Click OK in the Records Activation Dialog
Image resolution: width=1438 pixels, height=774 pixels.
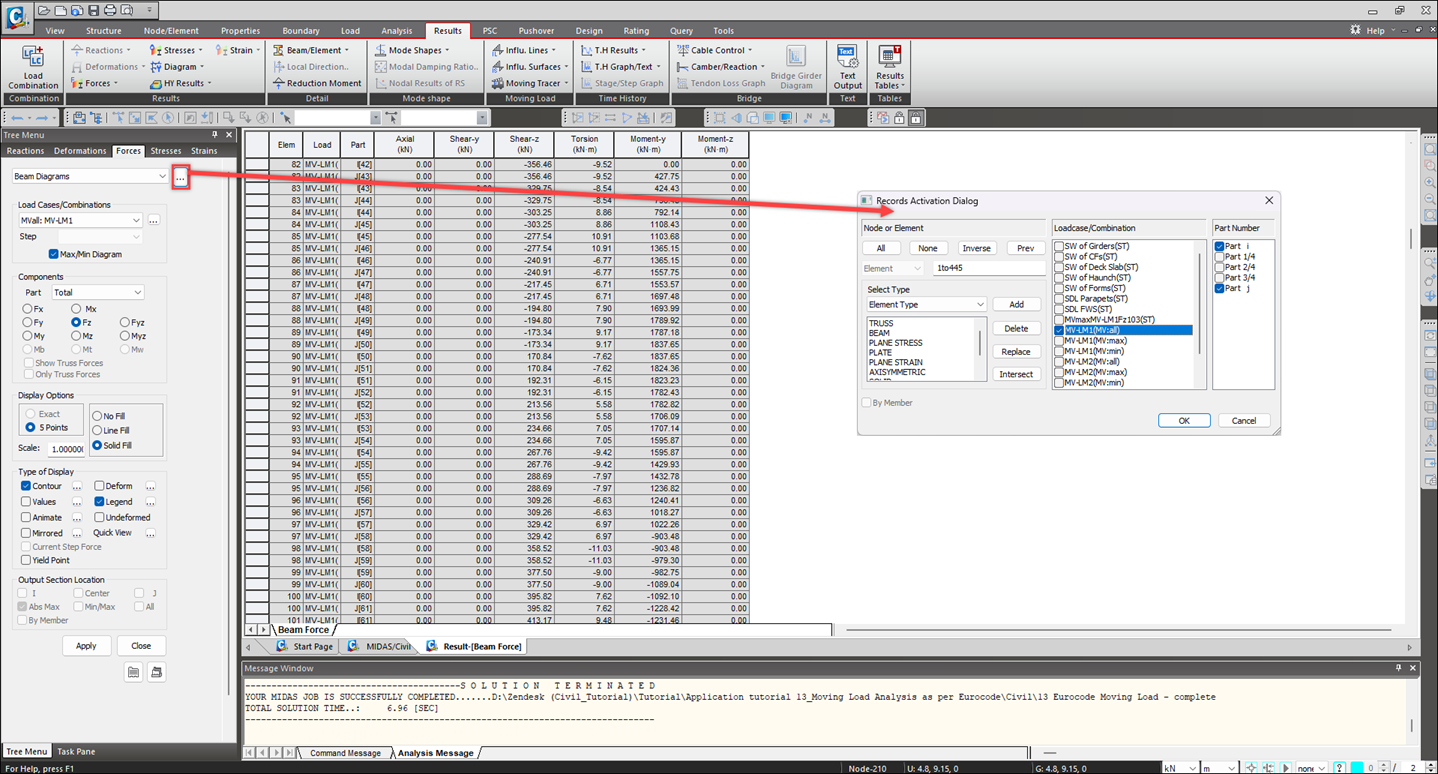click(x=1184, y=420)
